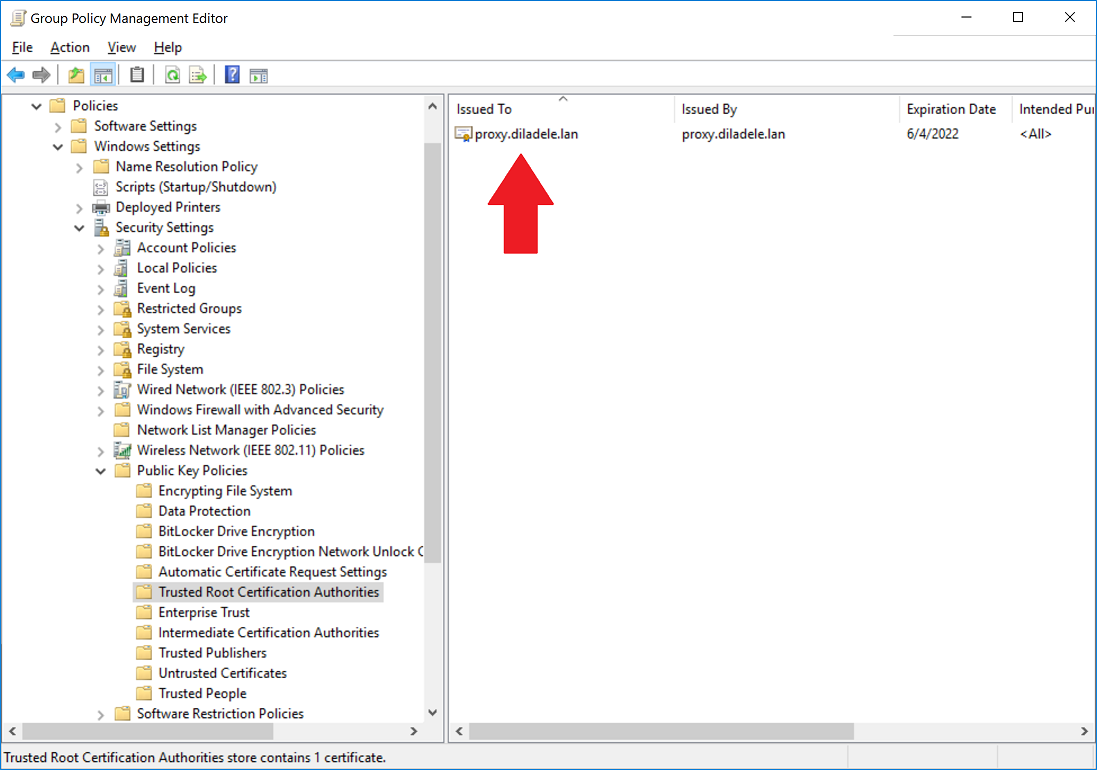Click the Security Settings lock icon
The width and height of the screenshot is (1097, 770).
[101, 227]
